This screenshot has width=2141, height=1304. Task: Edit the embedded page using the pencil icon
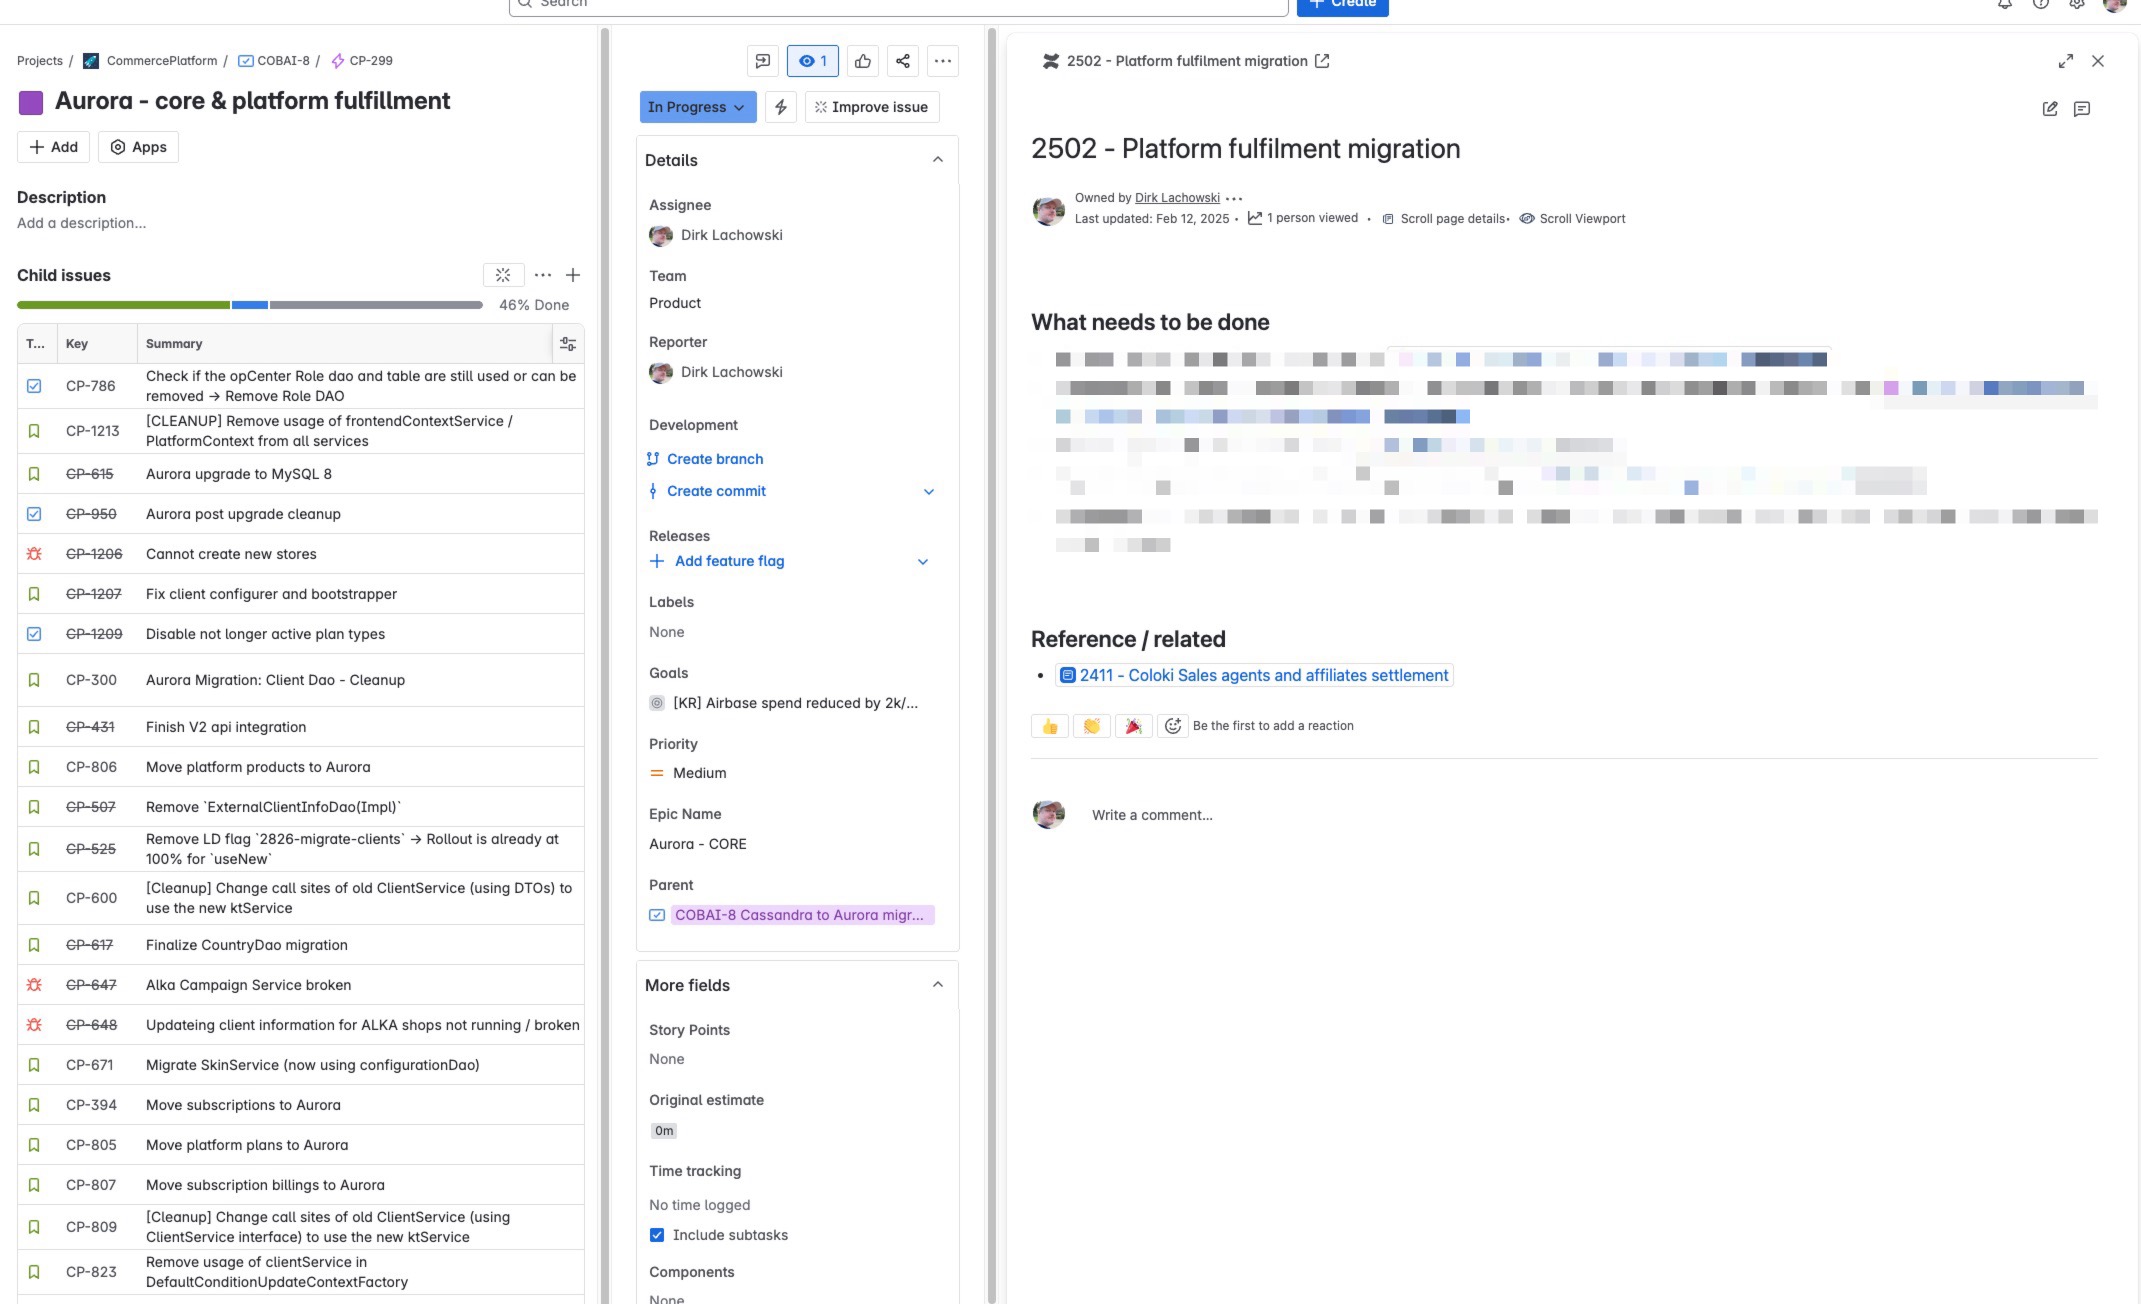[x=2048, y=109]
